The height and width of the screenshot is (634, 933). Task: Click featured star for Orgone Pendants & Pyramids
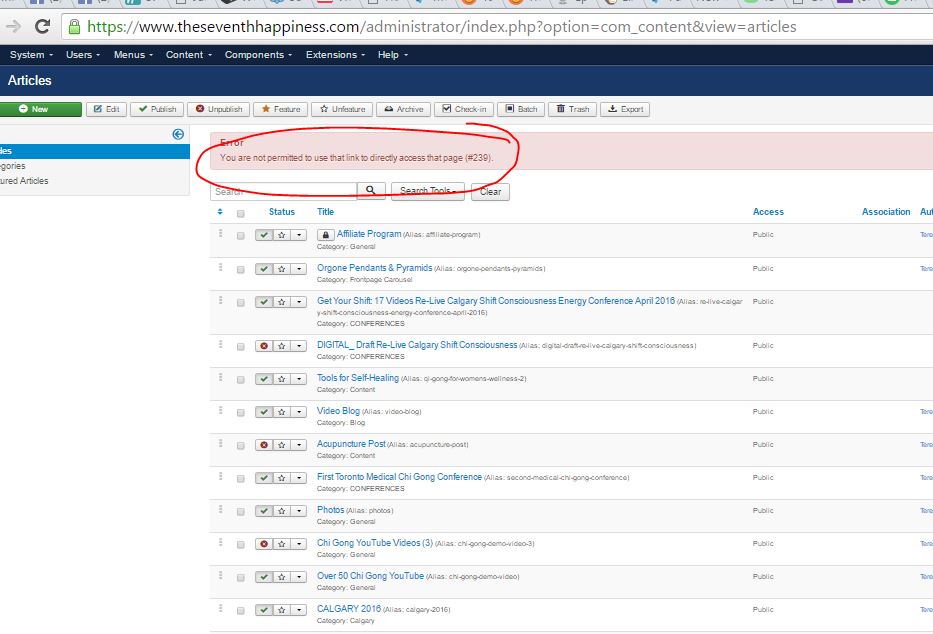281,270
